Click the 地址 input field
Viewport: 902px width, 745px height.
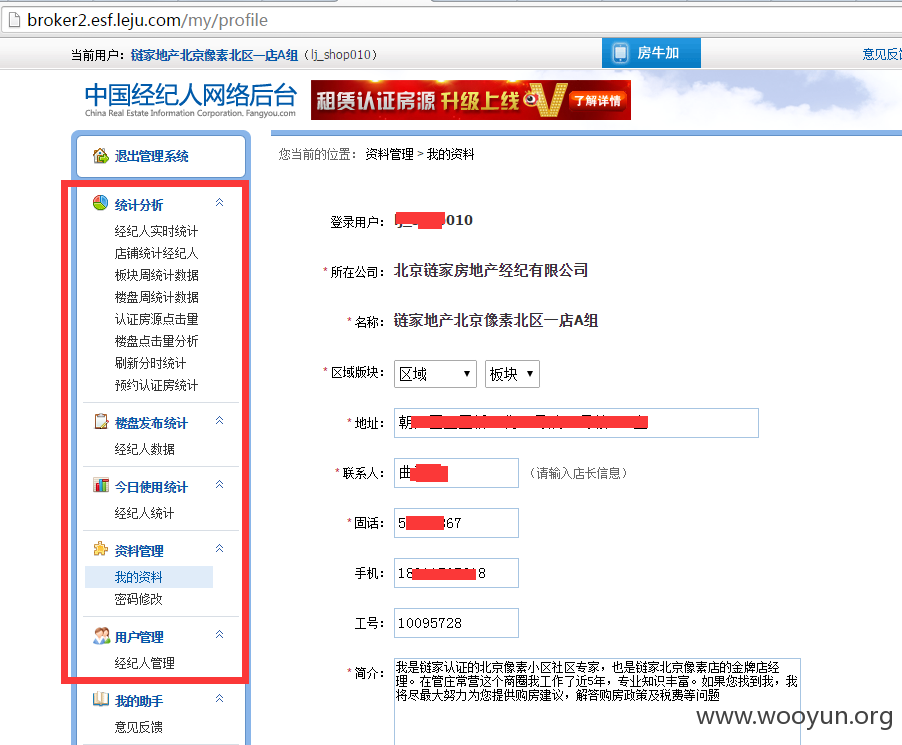[576, 423]
